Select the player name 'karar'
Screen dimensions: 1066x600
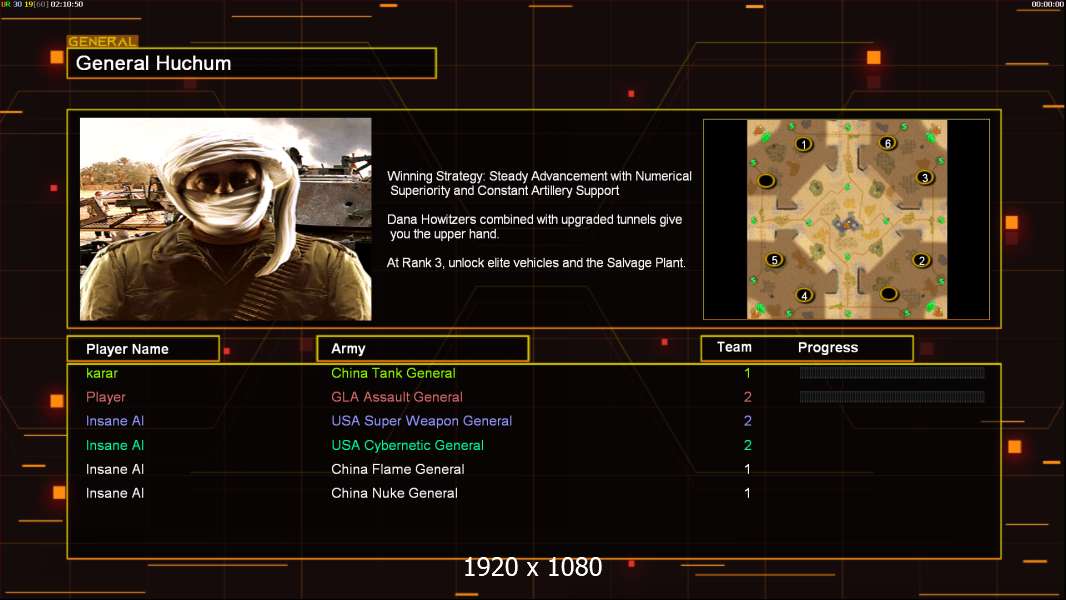pos(102,373)
